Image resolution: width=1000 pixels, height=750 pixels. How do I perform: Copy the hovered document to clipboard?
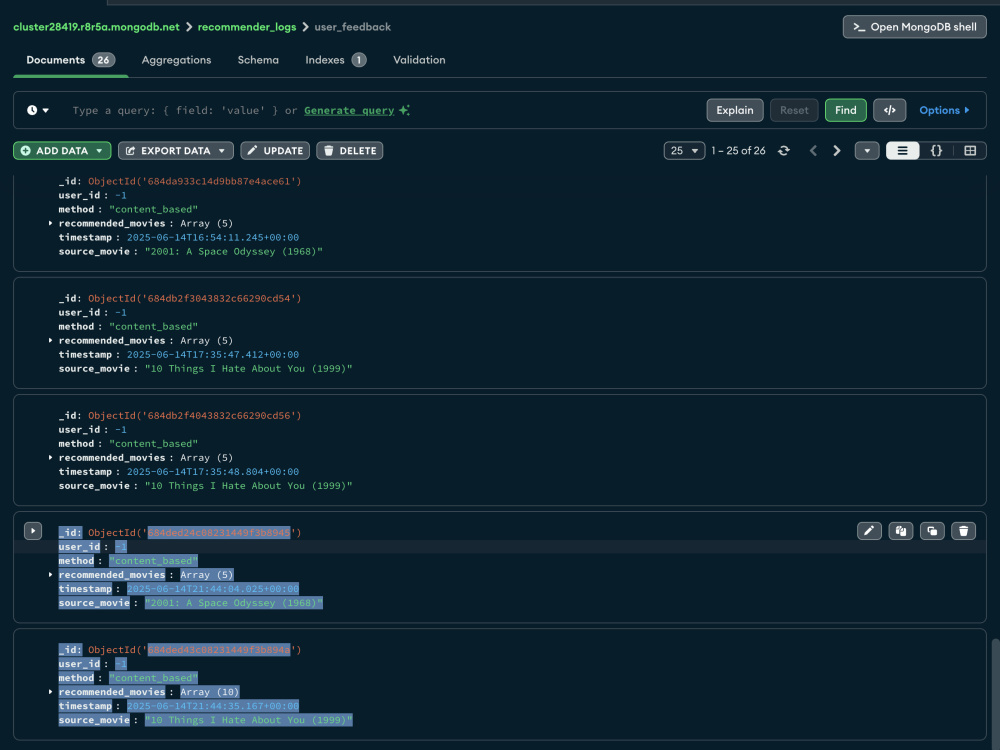(901, 531)
